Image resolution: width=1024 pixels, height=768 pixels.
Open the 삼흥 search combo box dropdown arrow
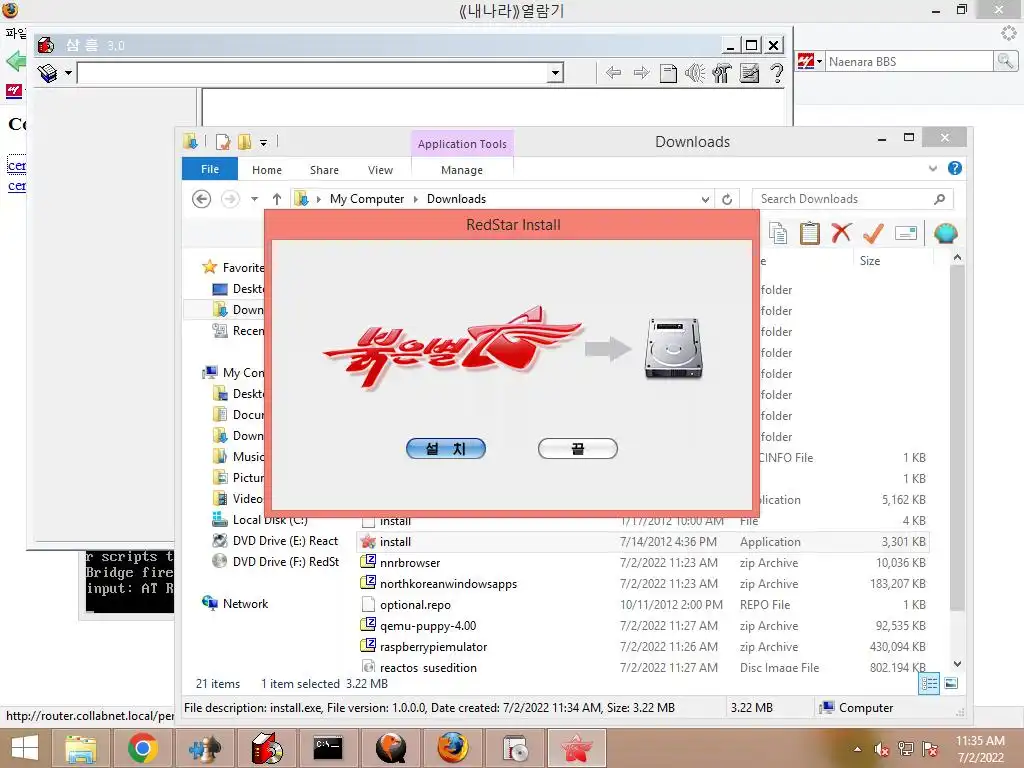coord(555,72)
